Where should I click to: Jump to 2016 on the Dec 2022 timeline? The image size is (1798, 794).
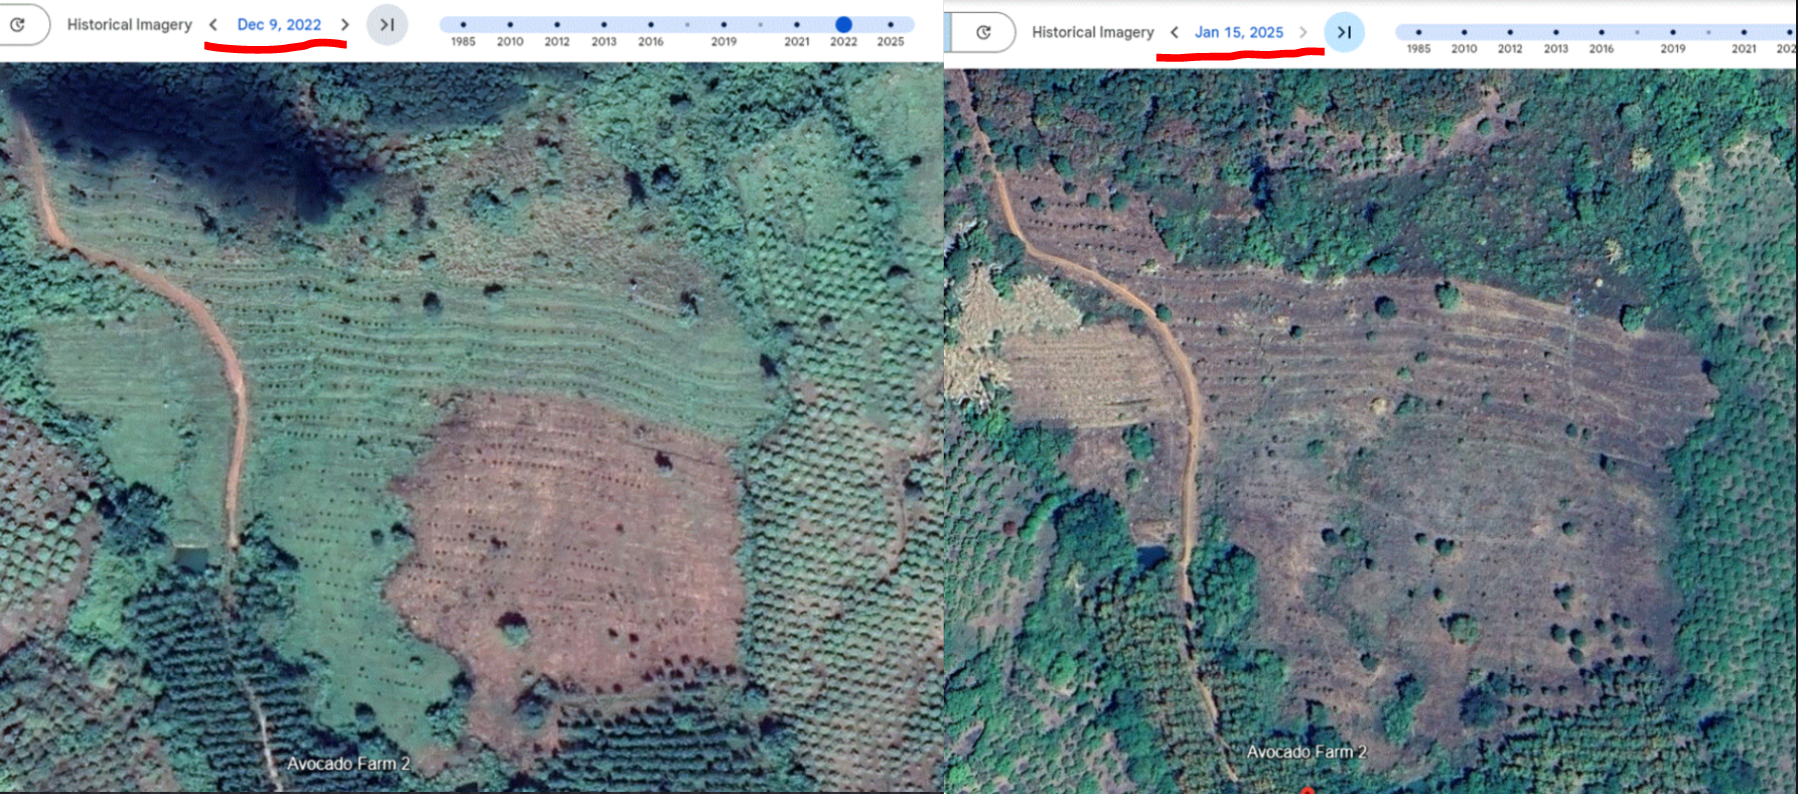pyautogui.click(x=651, y=24)
